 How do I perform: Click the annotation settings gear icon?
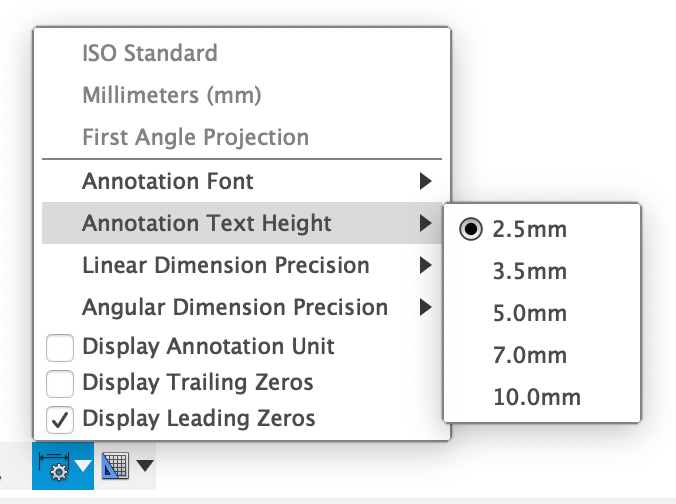(54, 466)
